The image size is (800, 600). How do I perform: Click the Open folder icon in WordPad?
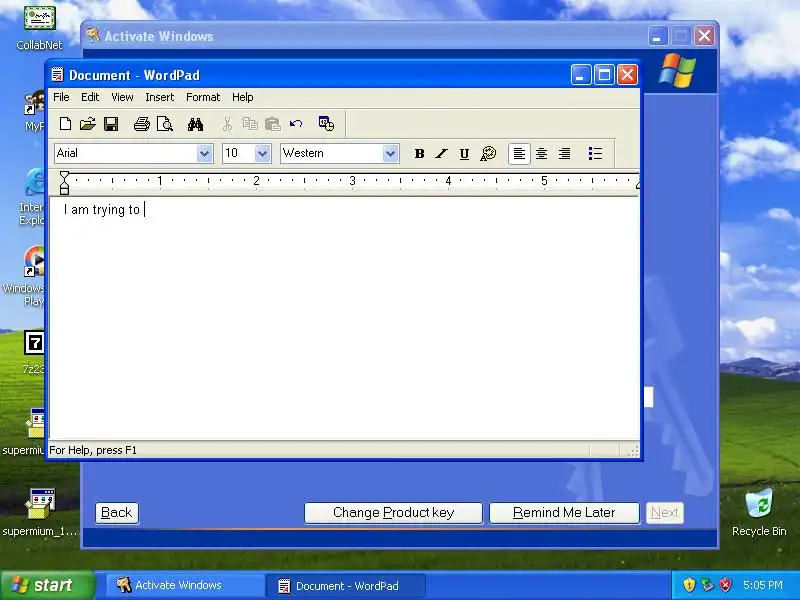point(88,124)
